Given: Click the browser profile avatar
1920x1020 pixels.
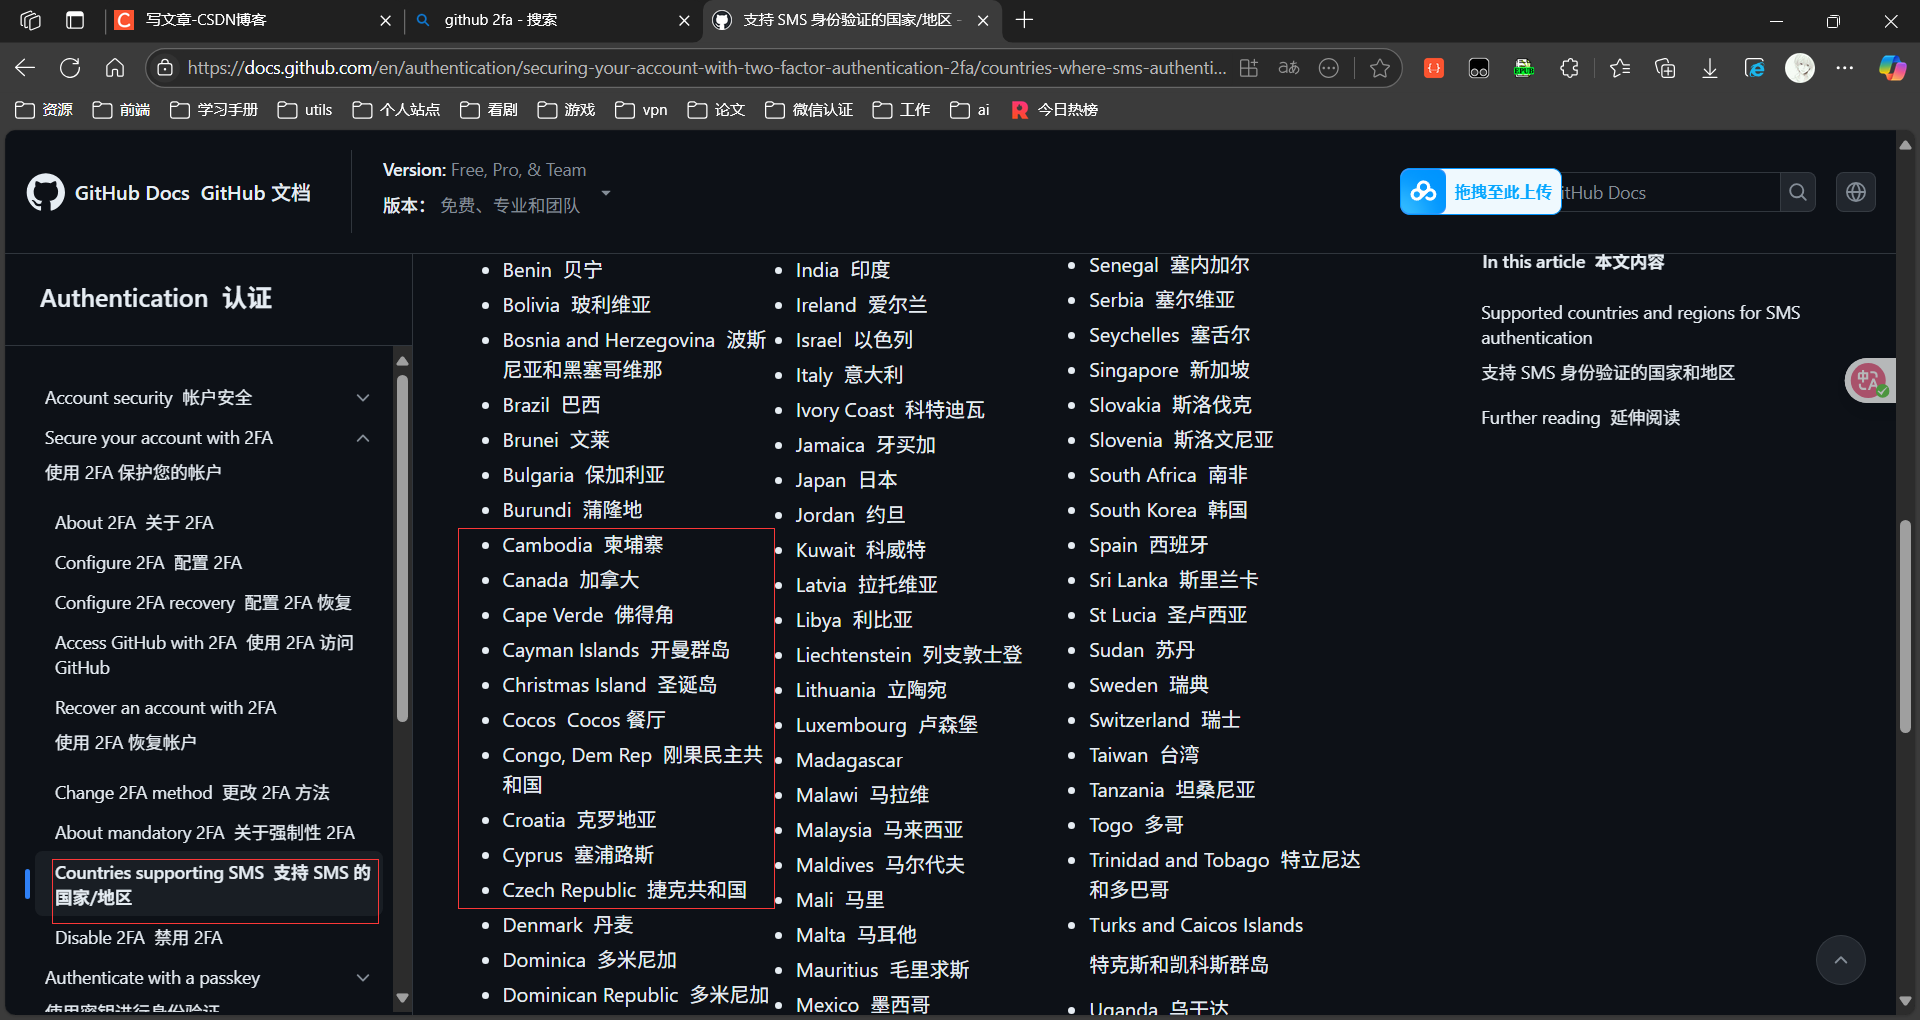Looking at the screenshot, I should [1800, 68].
